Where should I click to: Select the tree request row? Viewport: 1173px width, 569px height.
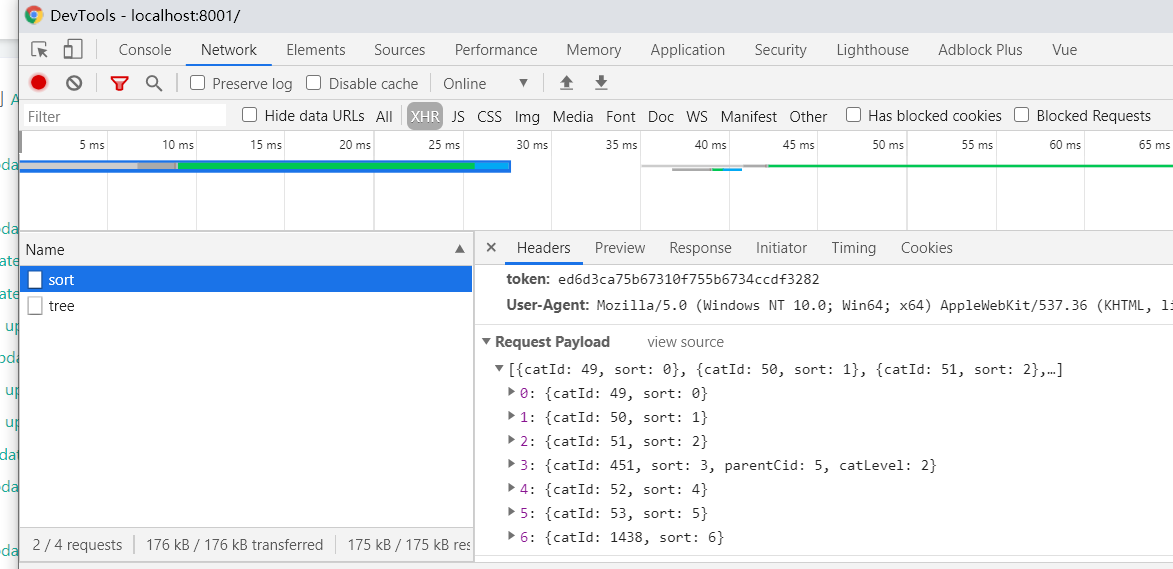(246, 306)
